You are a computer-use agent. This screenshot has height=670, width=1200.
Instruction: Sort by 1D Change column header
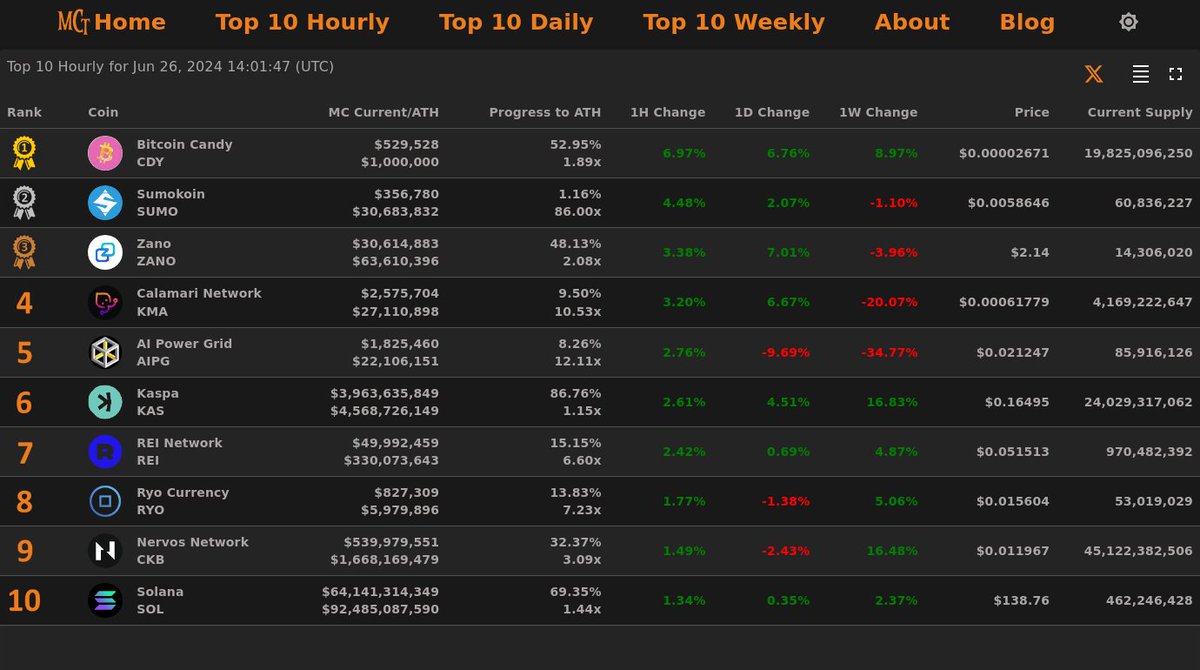tap(772, 112)
